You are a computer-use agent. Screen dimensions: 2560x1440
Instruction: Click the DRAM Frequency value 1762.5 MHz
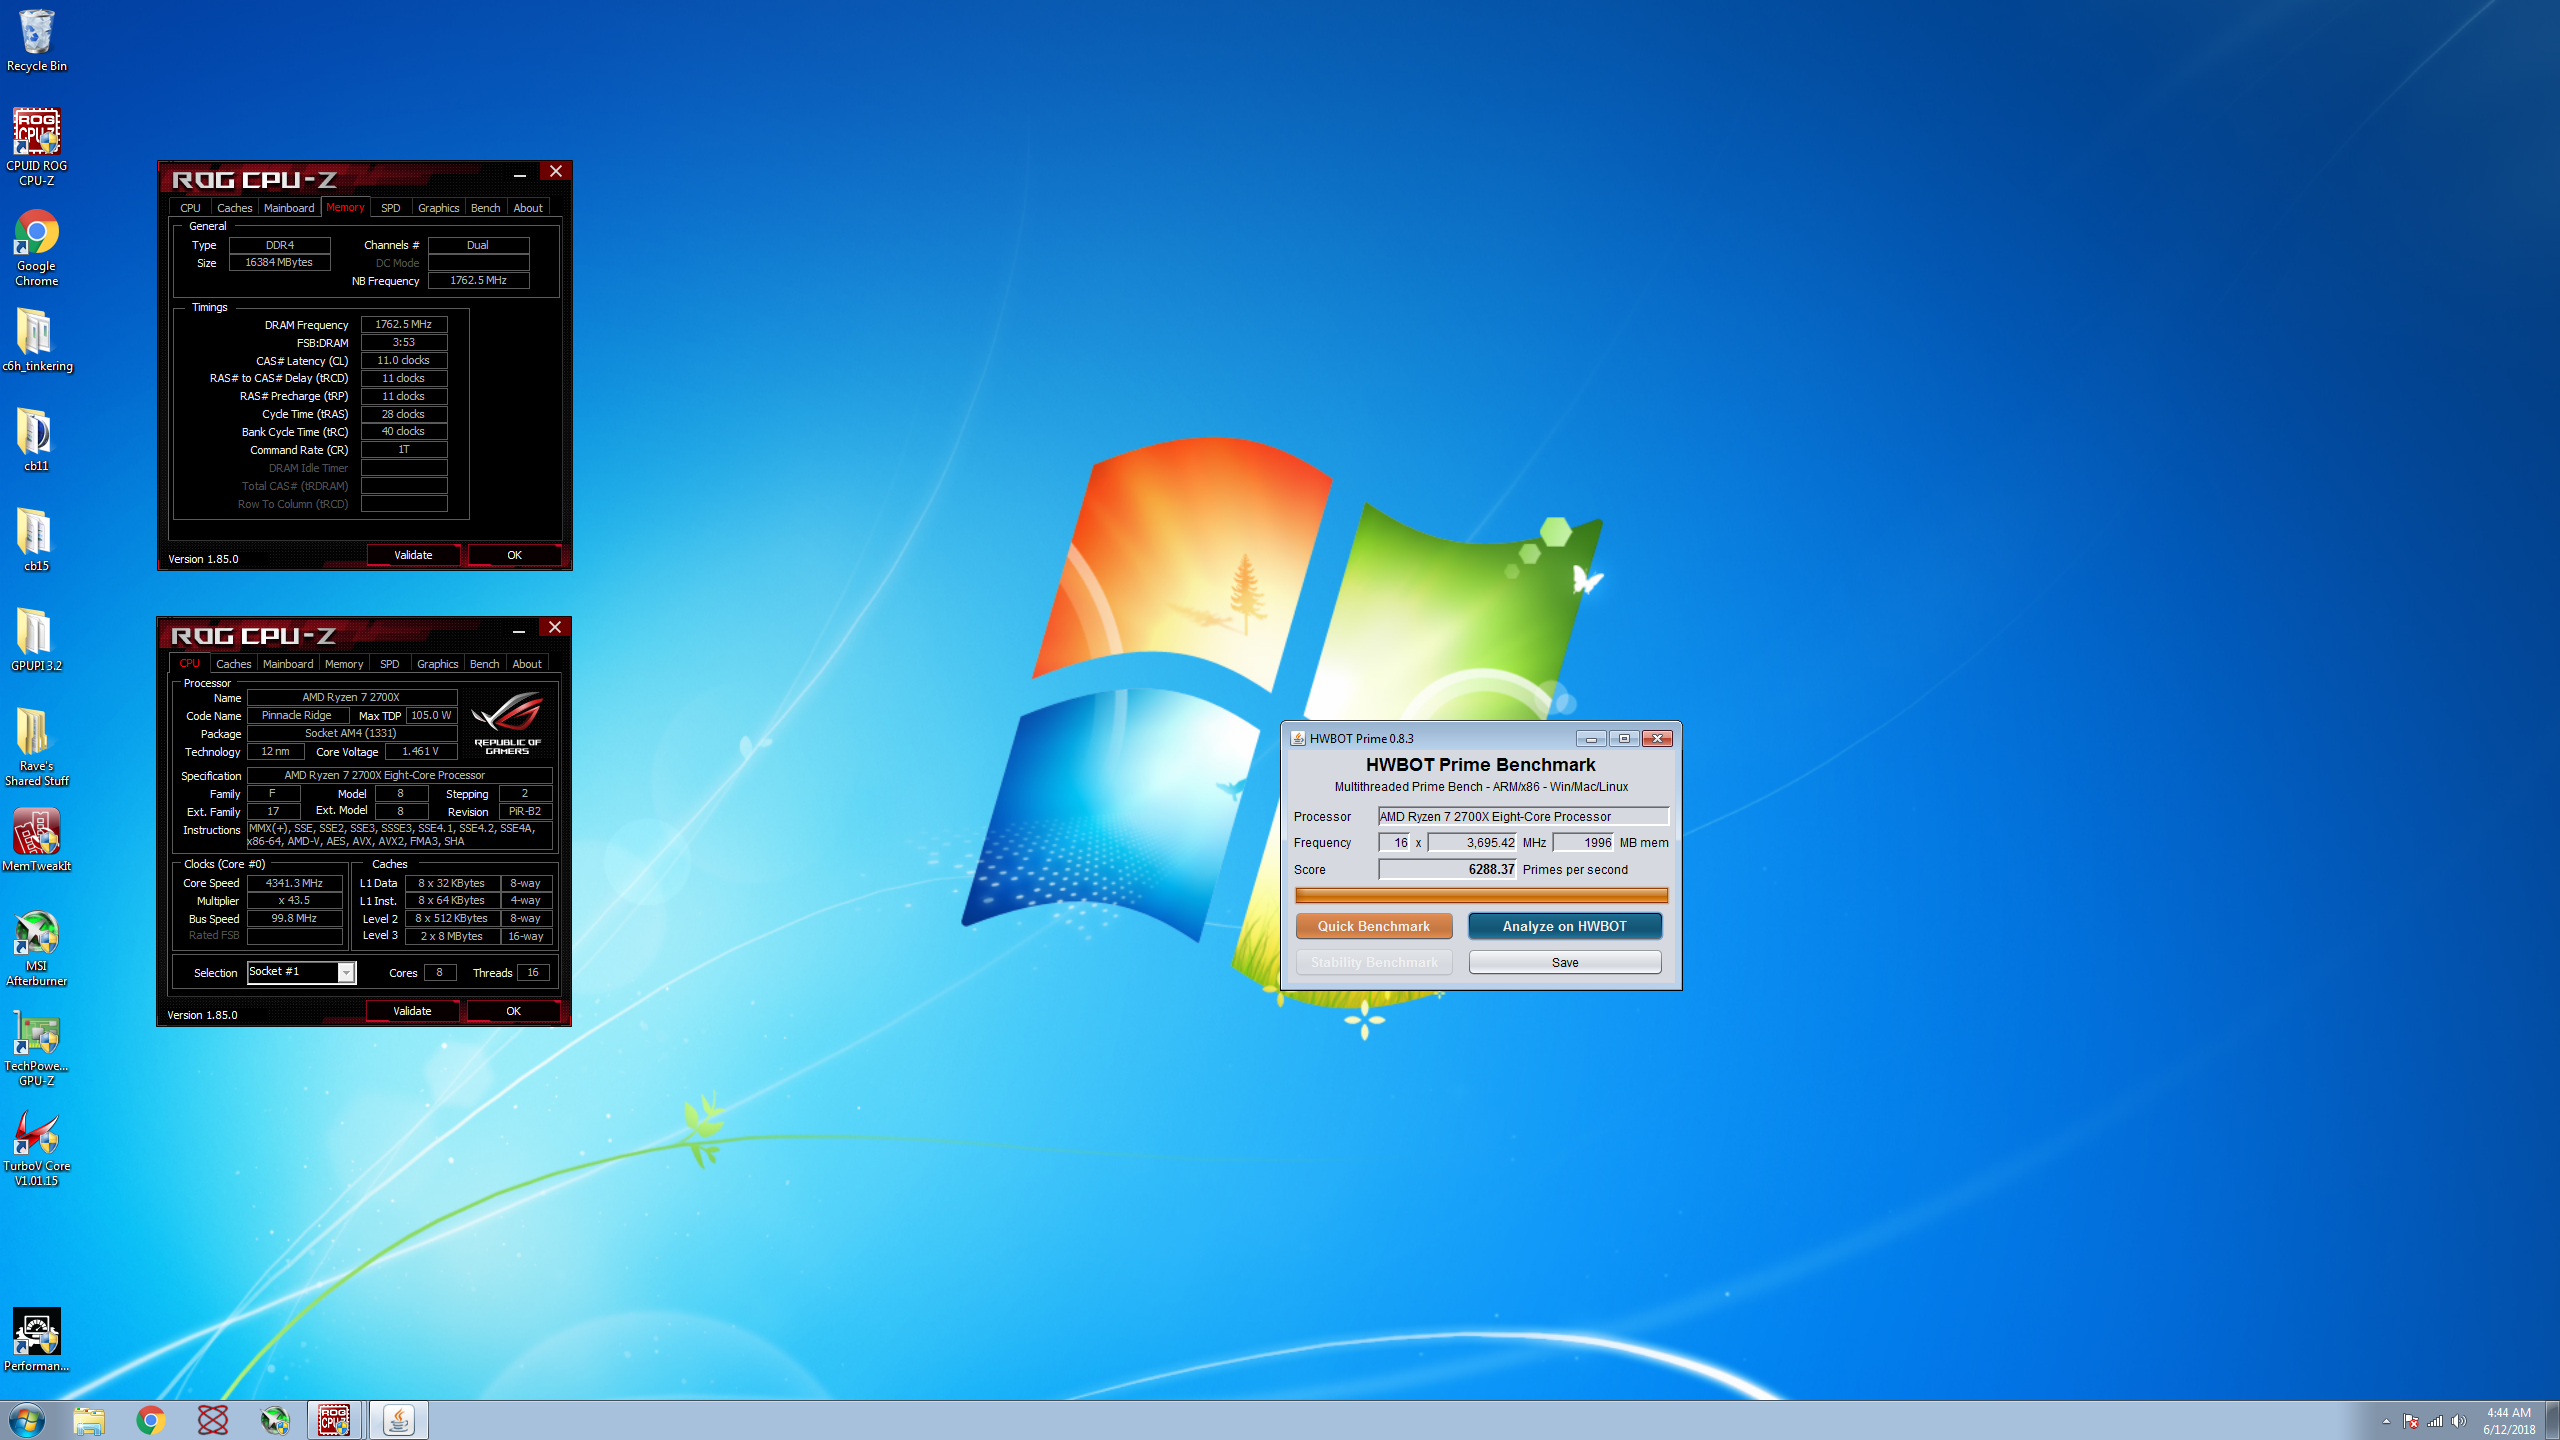pyautogui.click(x=404, y=324)
